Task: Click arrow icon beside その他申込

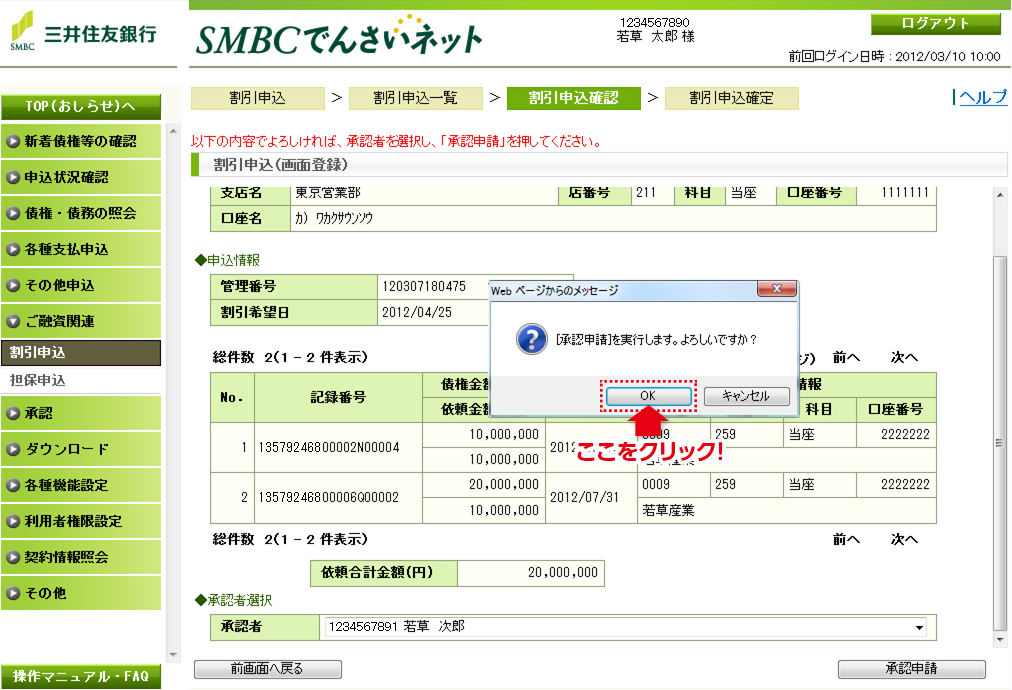Action: 13,285
